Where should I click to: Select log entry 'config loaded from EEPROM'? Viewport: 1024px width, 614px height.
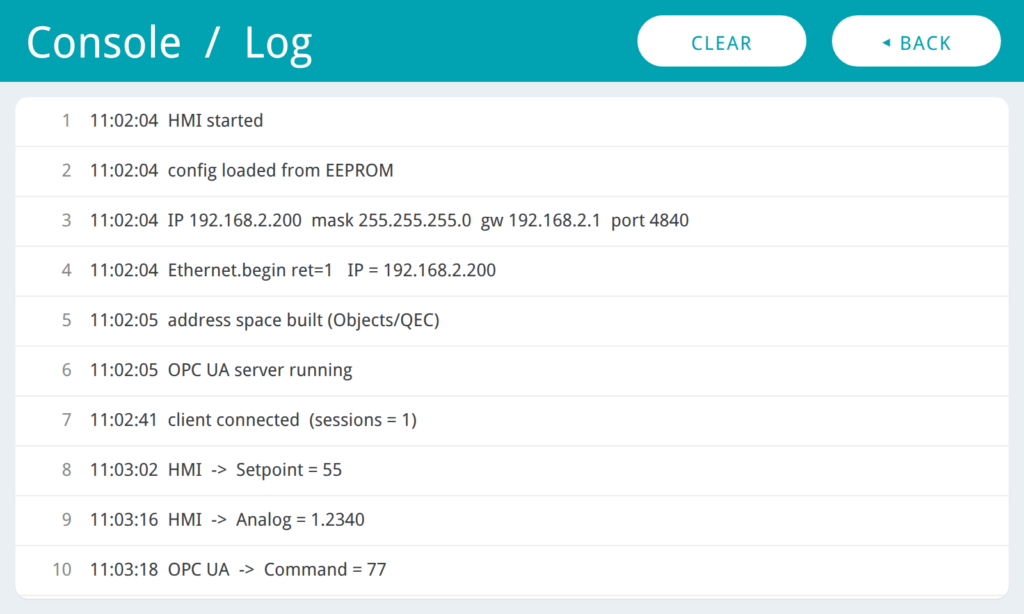click(512, 171)
